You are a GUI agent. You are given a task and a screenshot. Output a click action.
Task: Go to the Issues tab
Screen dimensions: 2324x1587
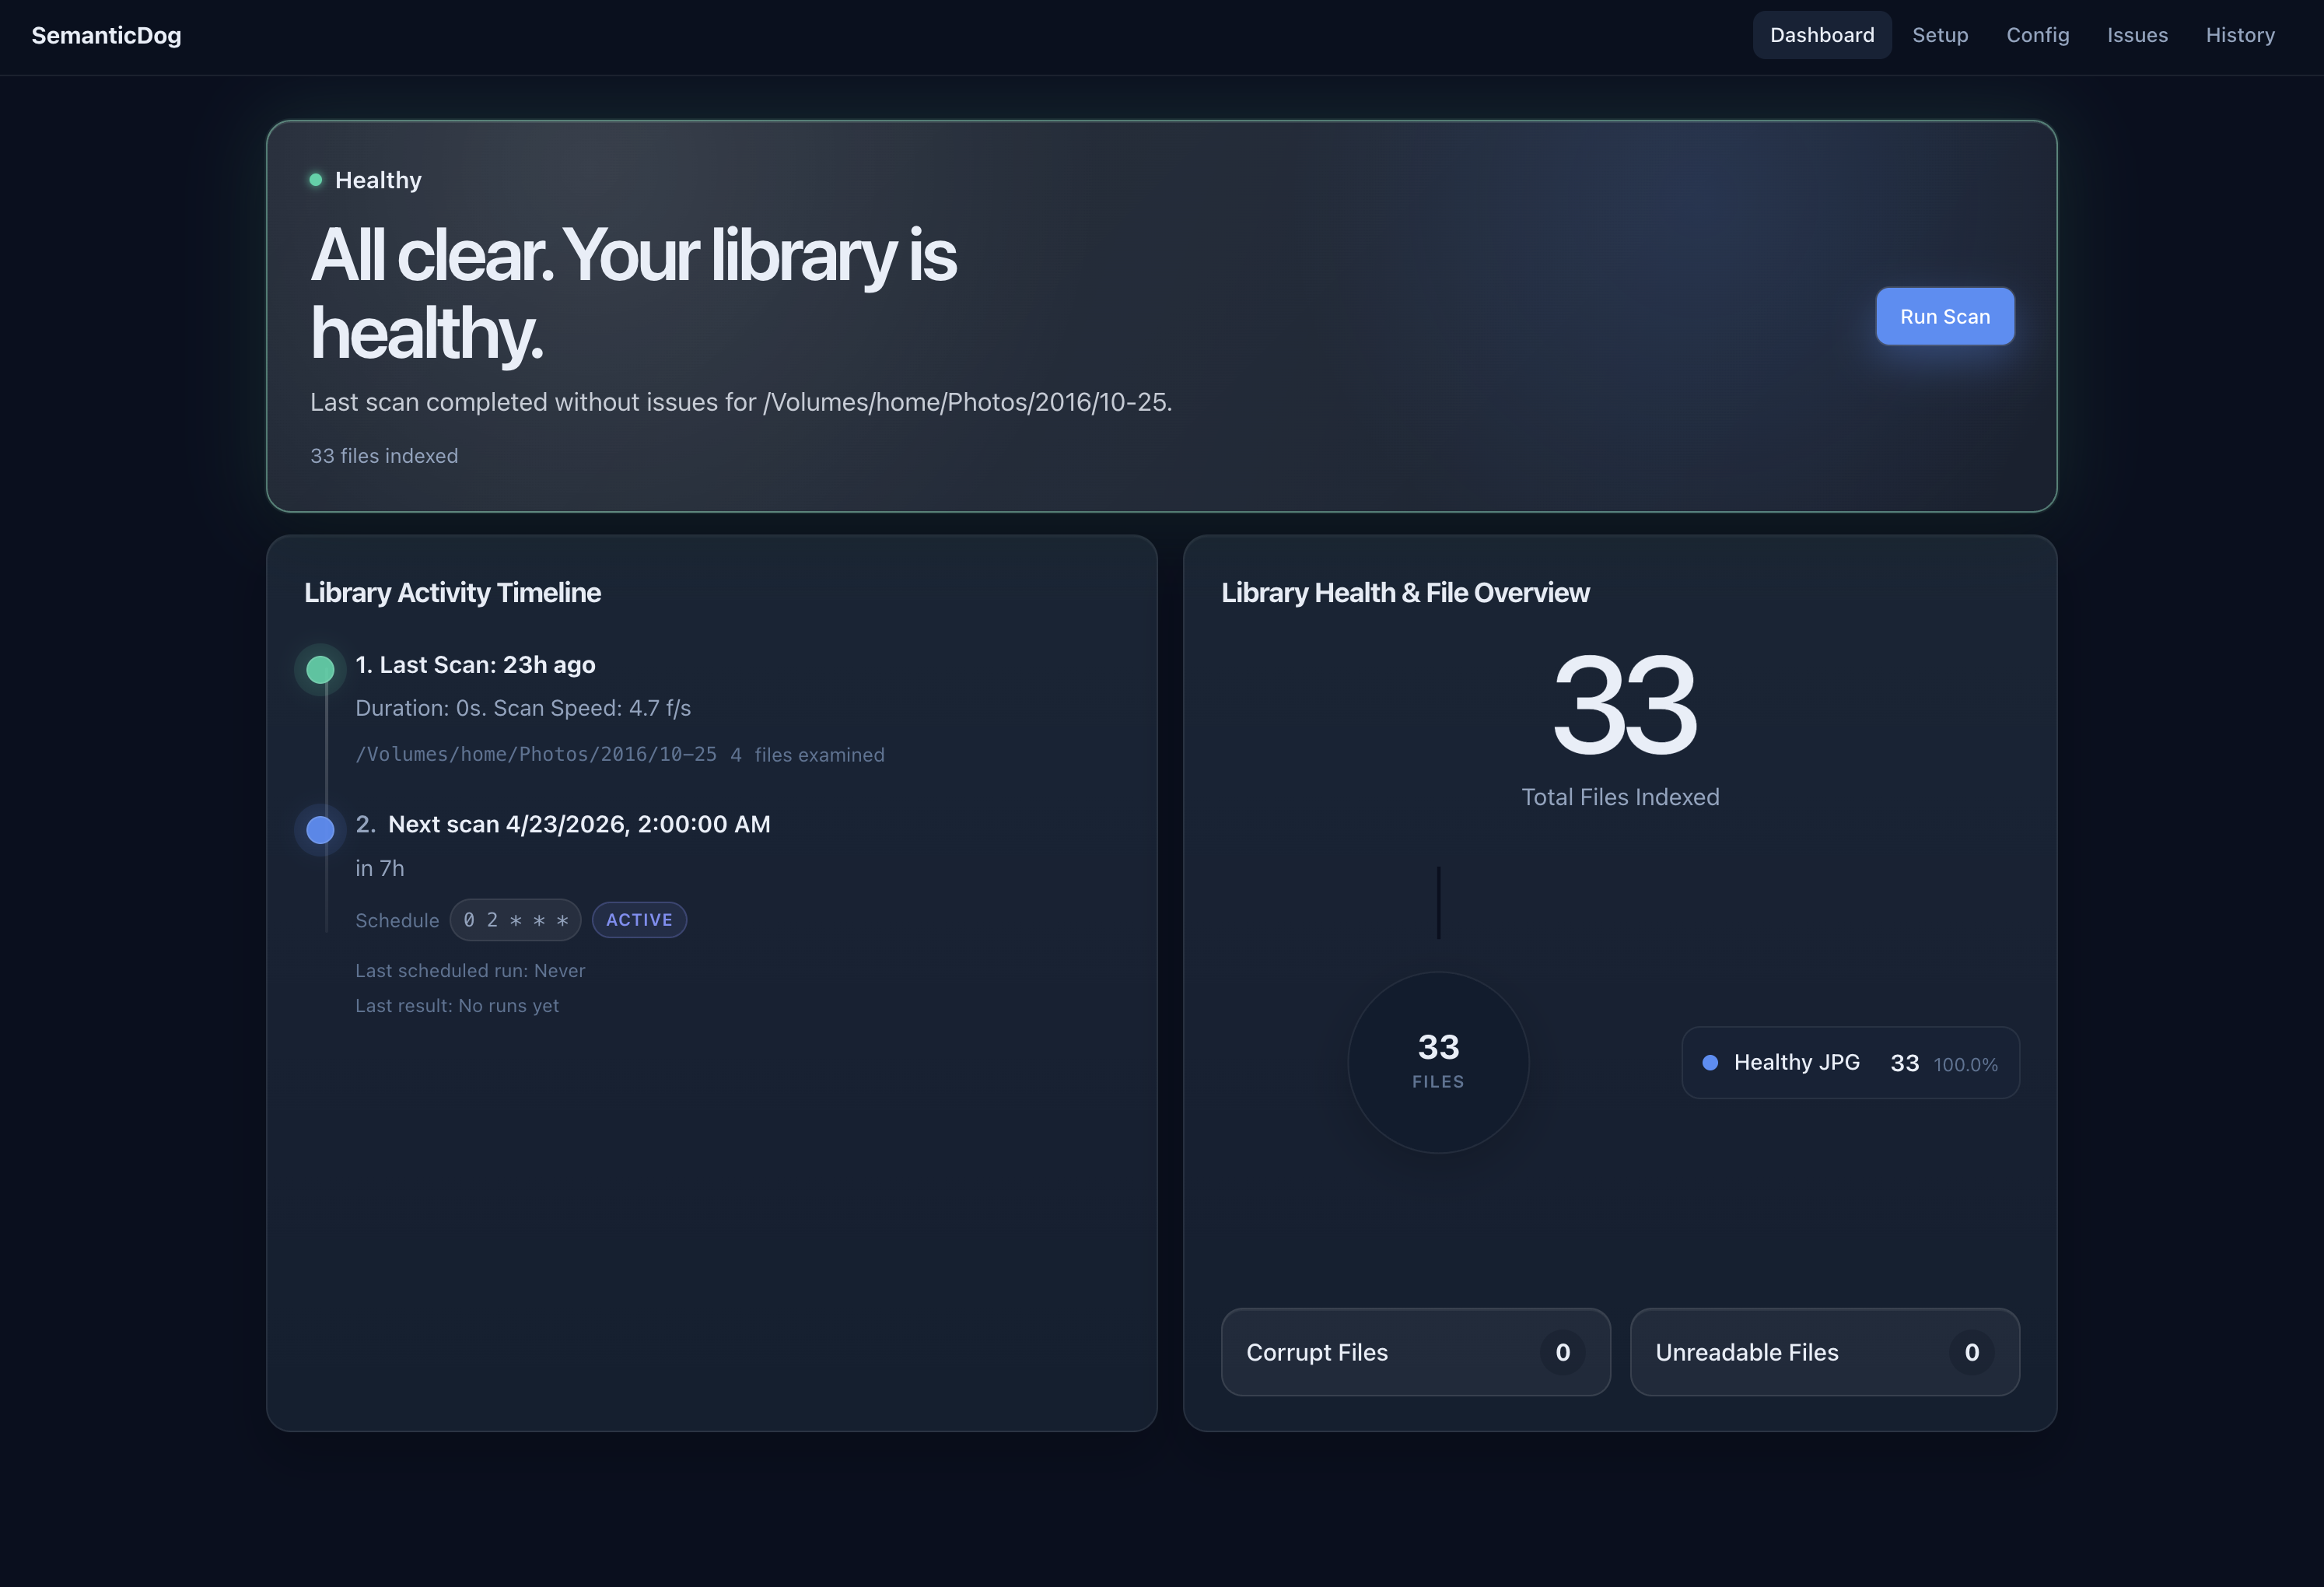point(2137,35)
